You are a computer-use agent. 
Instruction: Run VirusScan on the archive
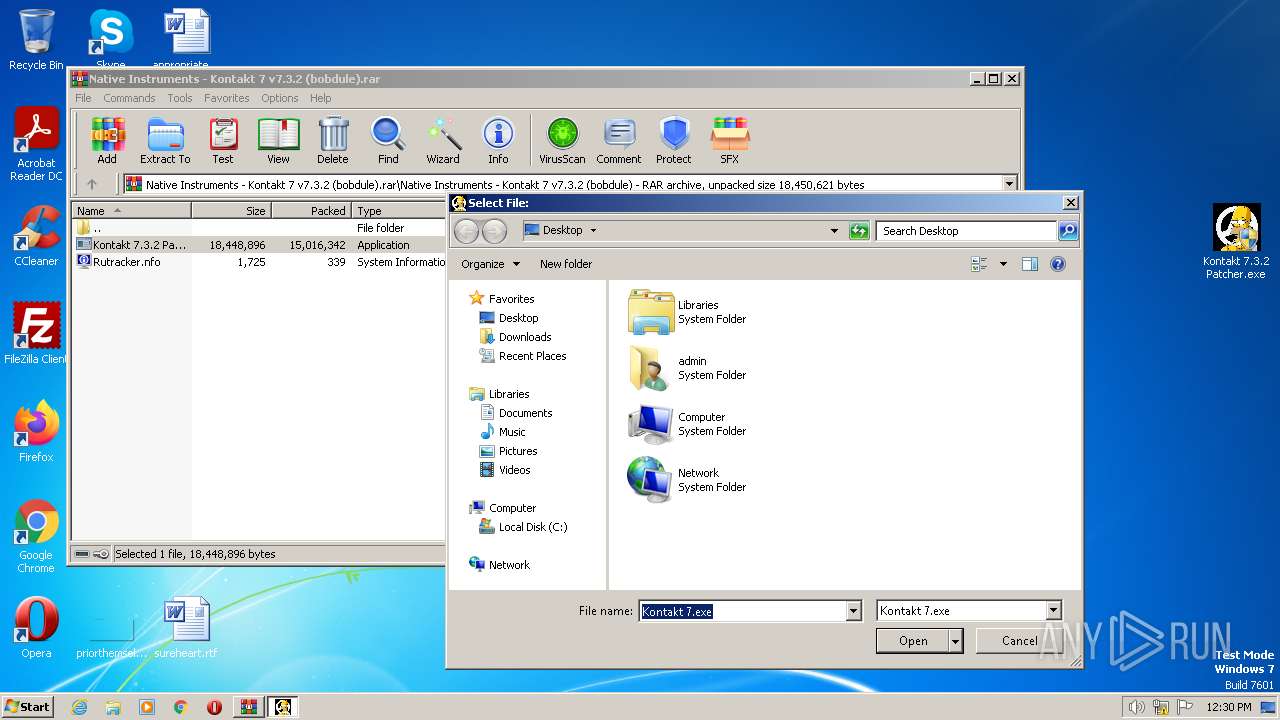[x=562, y=140]
